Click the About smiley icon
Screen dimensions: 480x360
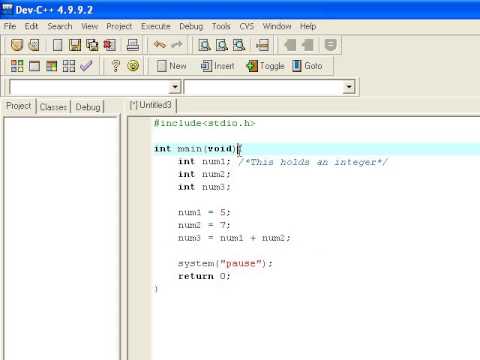(x=133, y=65)
